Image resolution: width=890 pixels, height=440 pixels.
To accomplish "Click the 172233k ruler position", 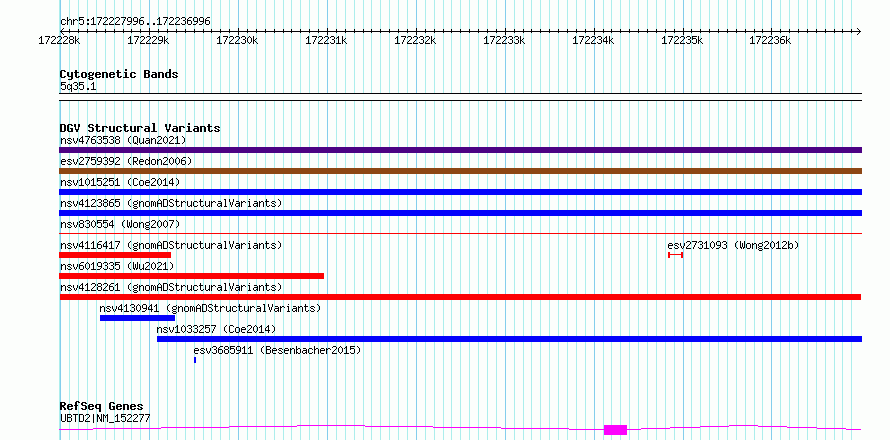I will pyautogui.click(x=504, y=41).
